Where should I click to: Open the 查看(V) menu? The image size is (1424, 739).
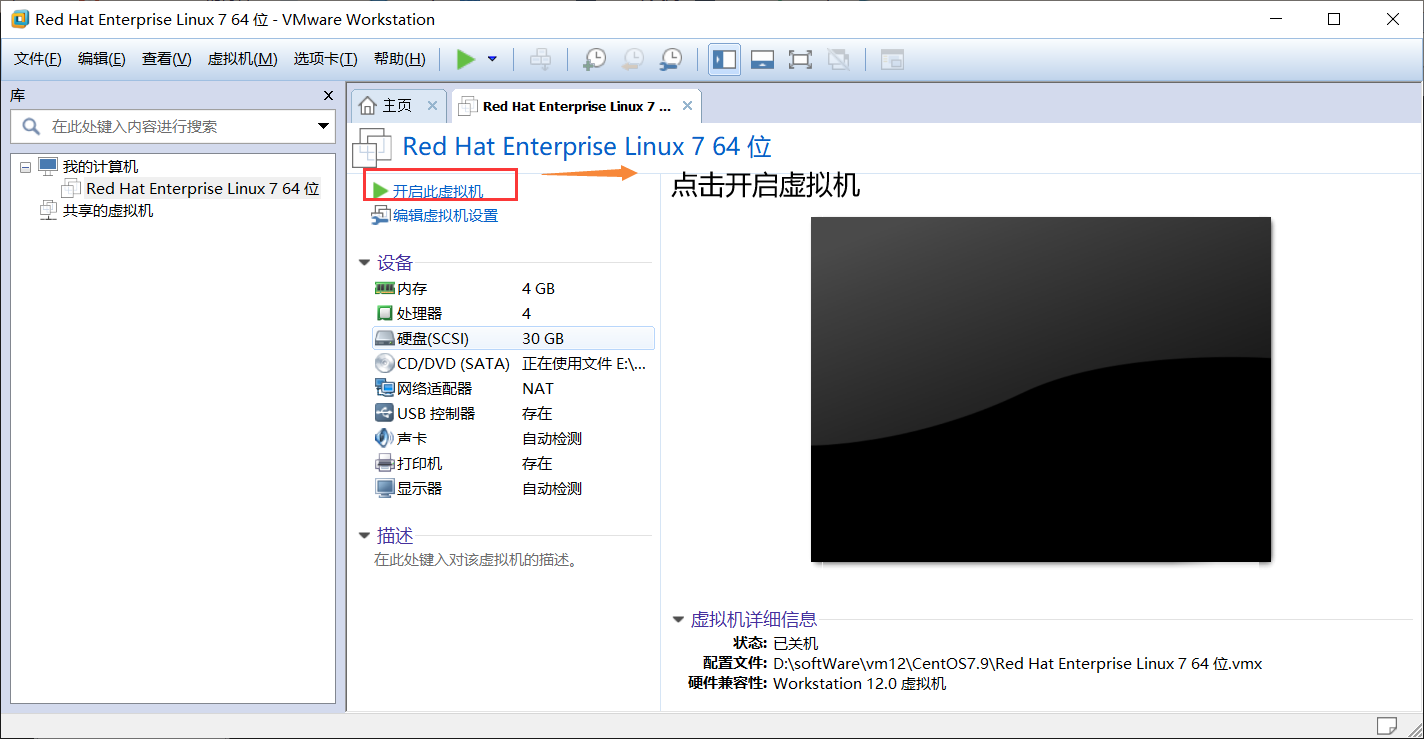tap(166, 59)
